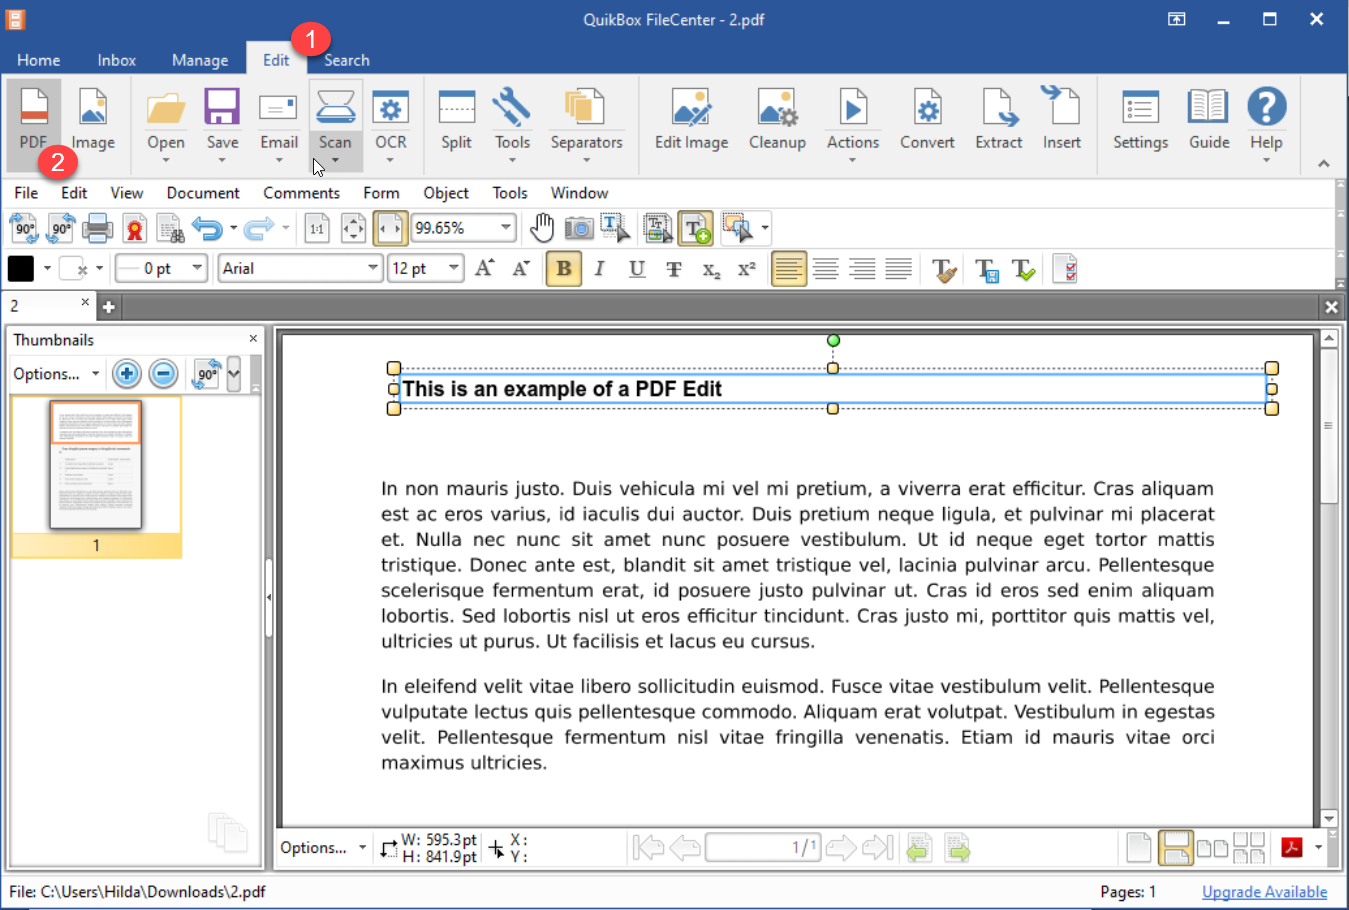Viewport: 1349px width, 910px height.
Task: Select the hand pan tool
Action: tap(542, 228)
